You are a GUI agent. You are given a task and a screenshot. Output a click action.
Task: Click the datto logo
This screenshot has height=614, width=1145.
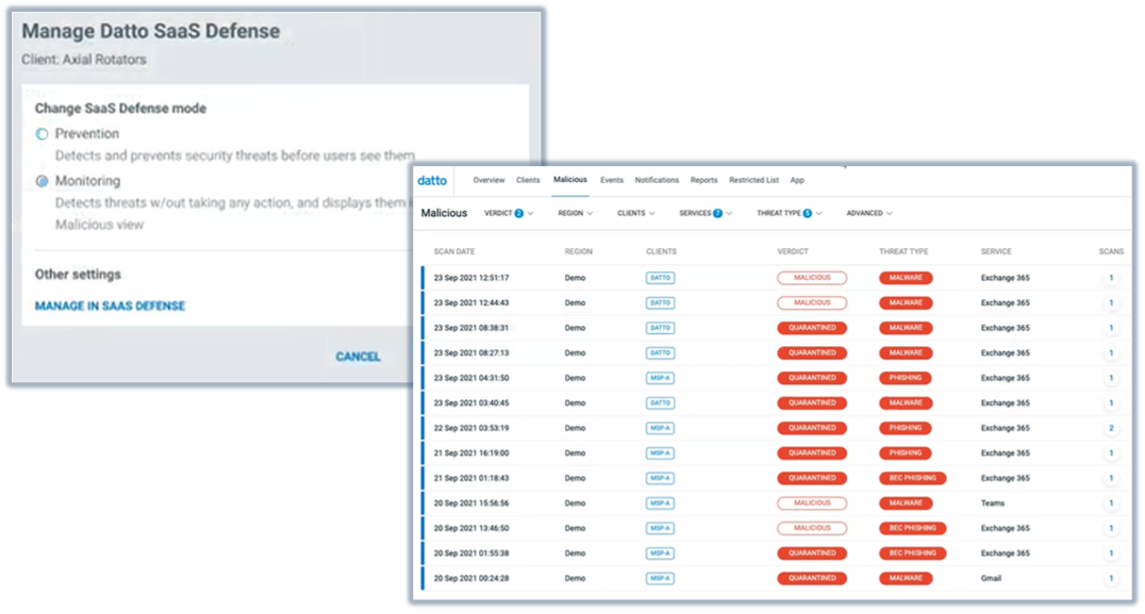coord(432,180)
